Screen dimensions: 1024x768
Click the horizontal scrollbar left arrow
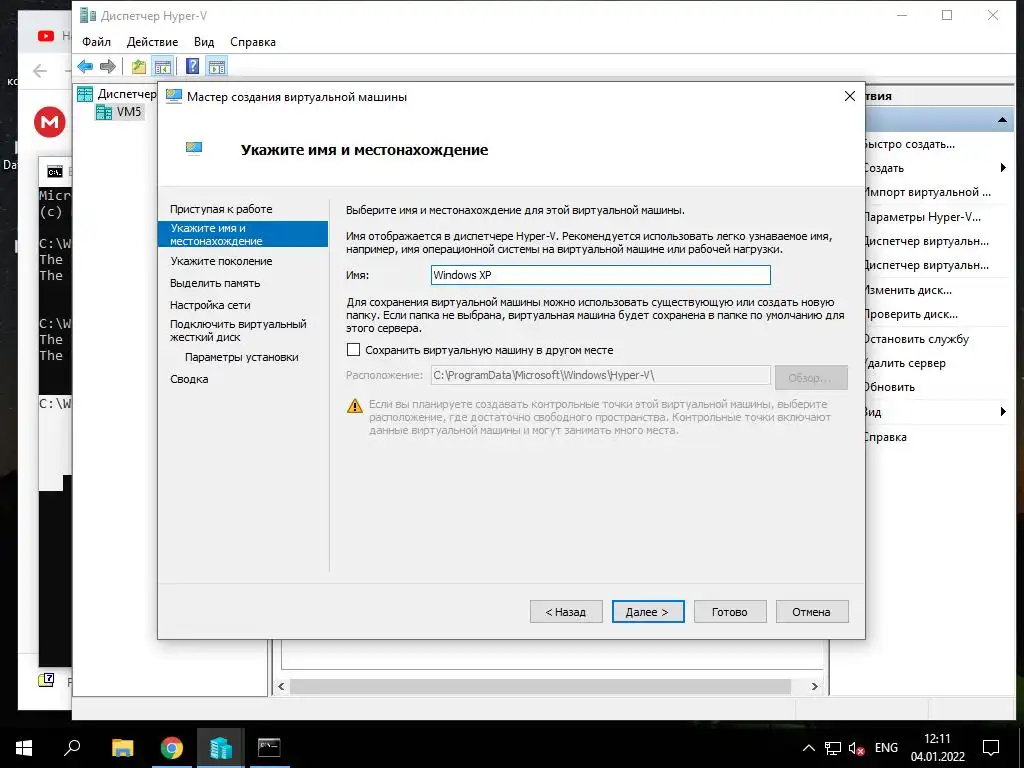tap(281, 686)
